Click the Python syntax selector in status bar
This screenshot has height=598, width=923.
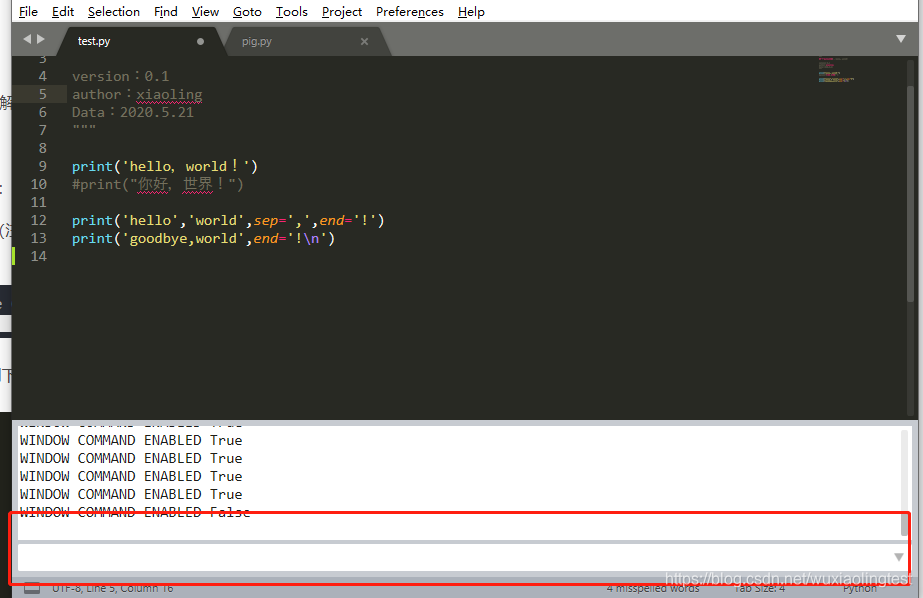pyautogui.click(x=859, y=588)
